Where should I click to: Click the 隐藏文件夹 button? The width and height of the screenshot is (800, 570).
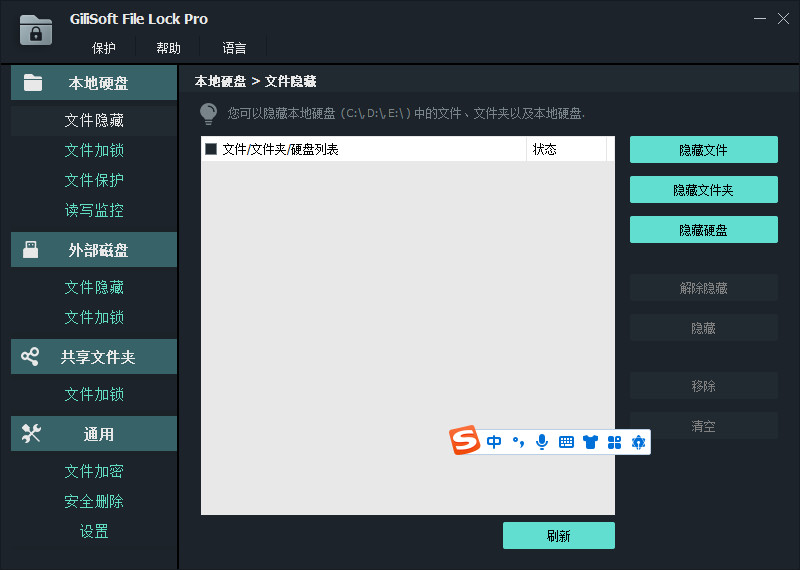click(x=704, y=190)
